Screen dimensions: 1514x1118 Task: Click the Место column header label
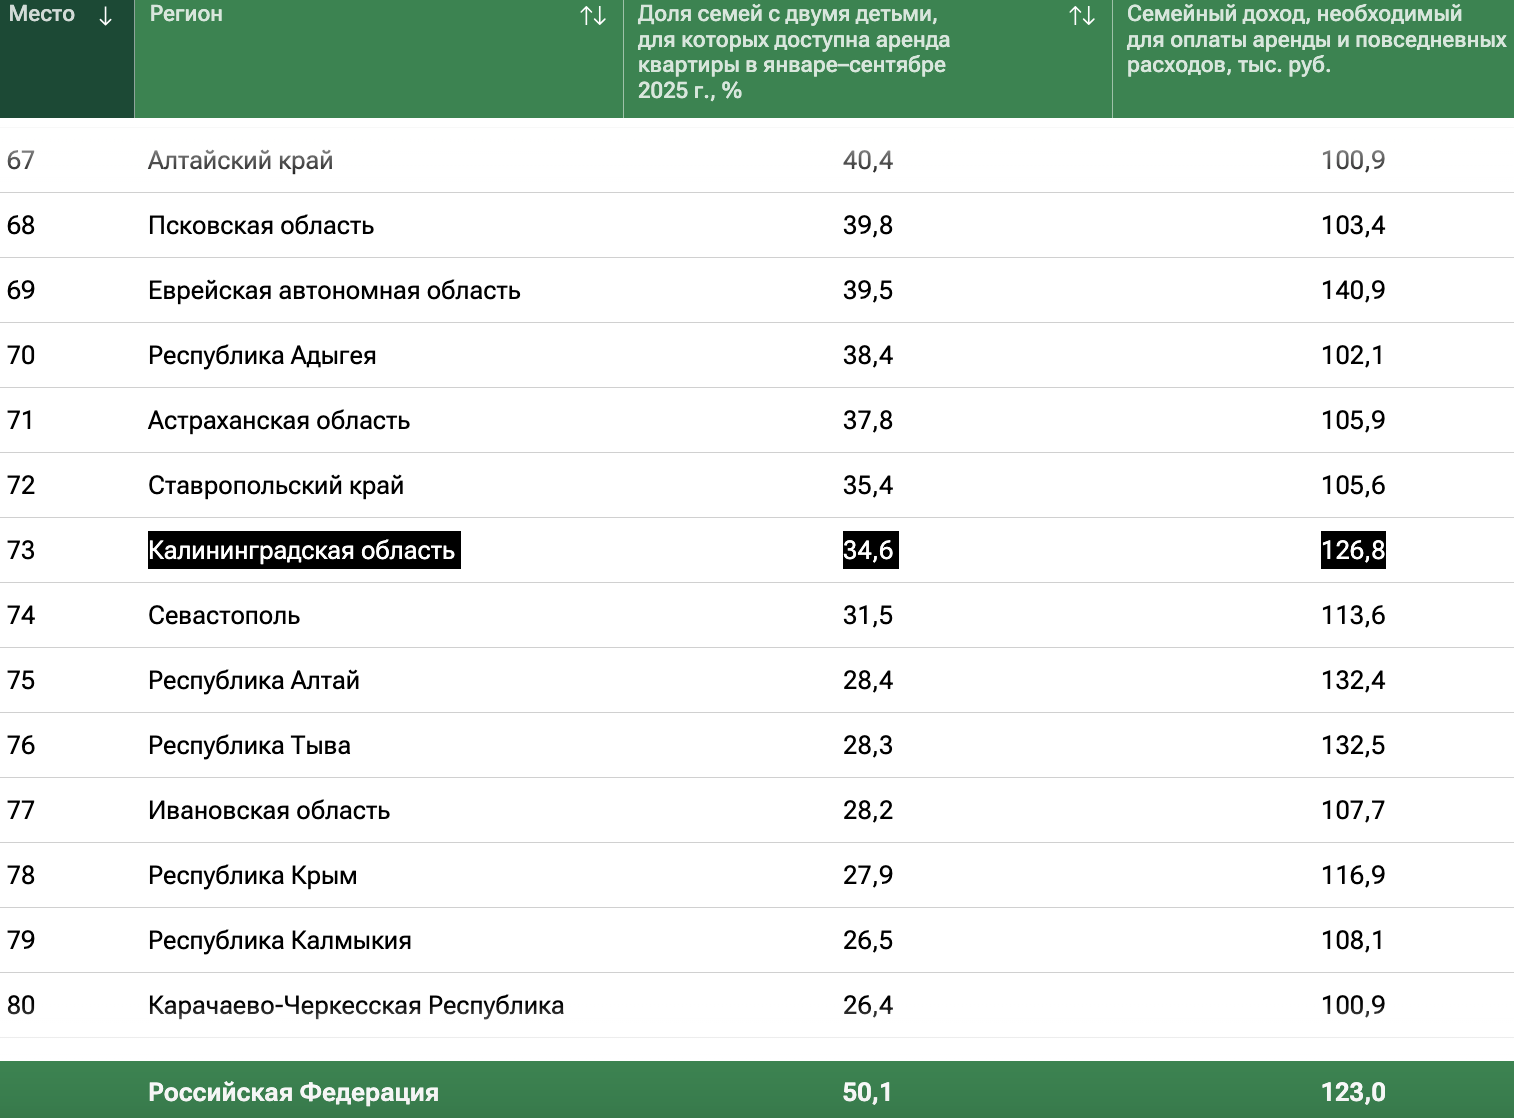click(42, 15)
